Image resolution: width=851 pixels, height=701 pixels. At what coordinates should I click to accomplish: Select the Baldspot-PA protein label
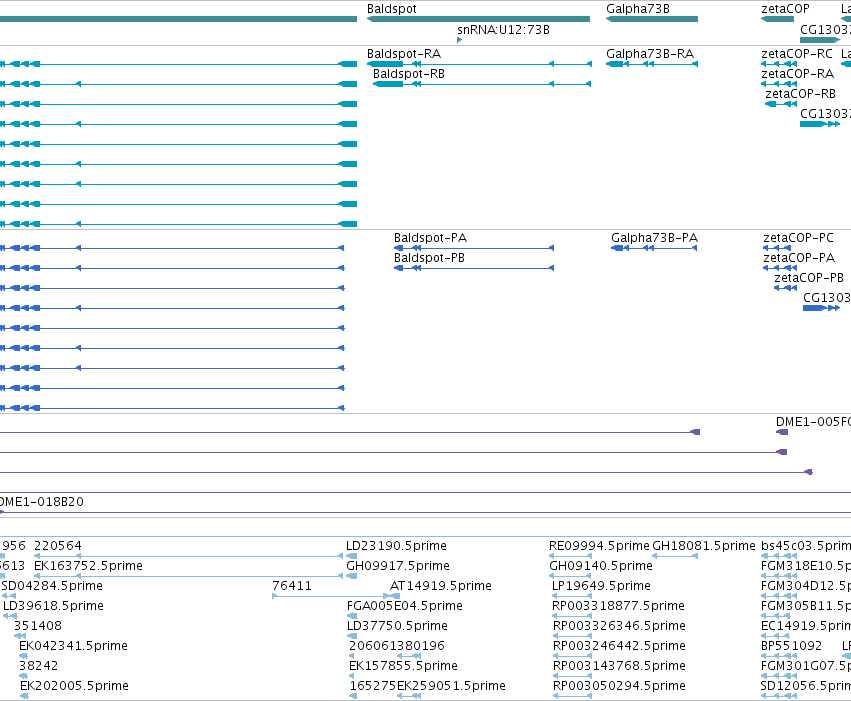[x=430, y=238]
